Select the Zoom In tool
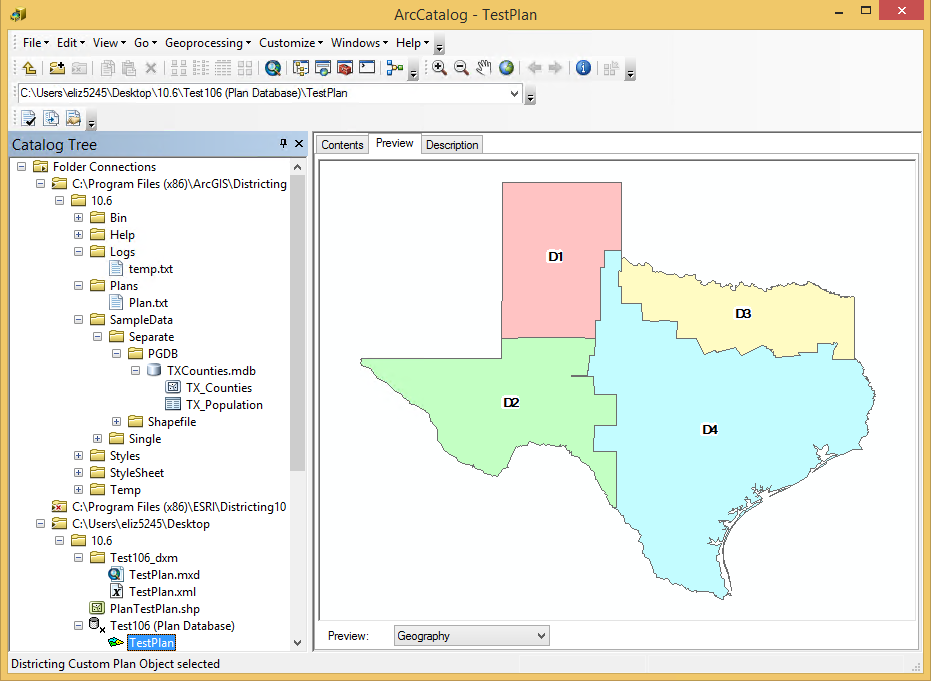 tap(439, 68)
